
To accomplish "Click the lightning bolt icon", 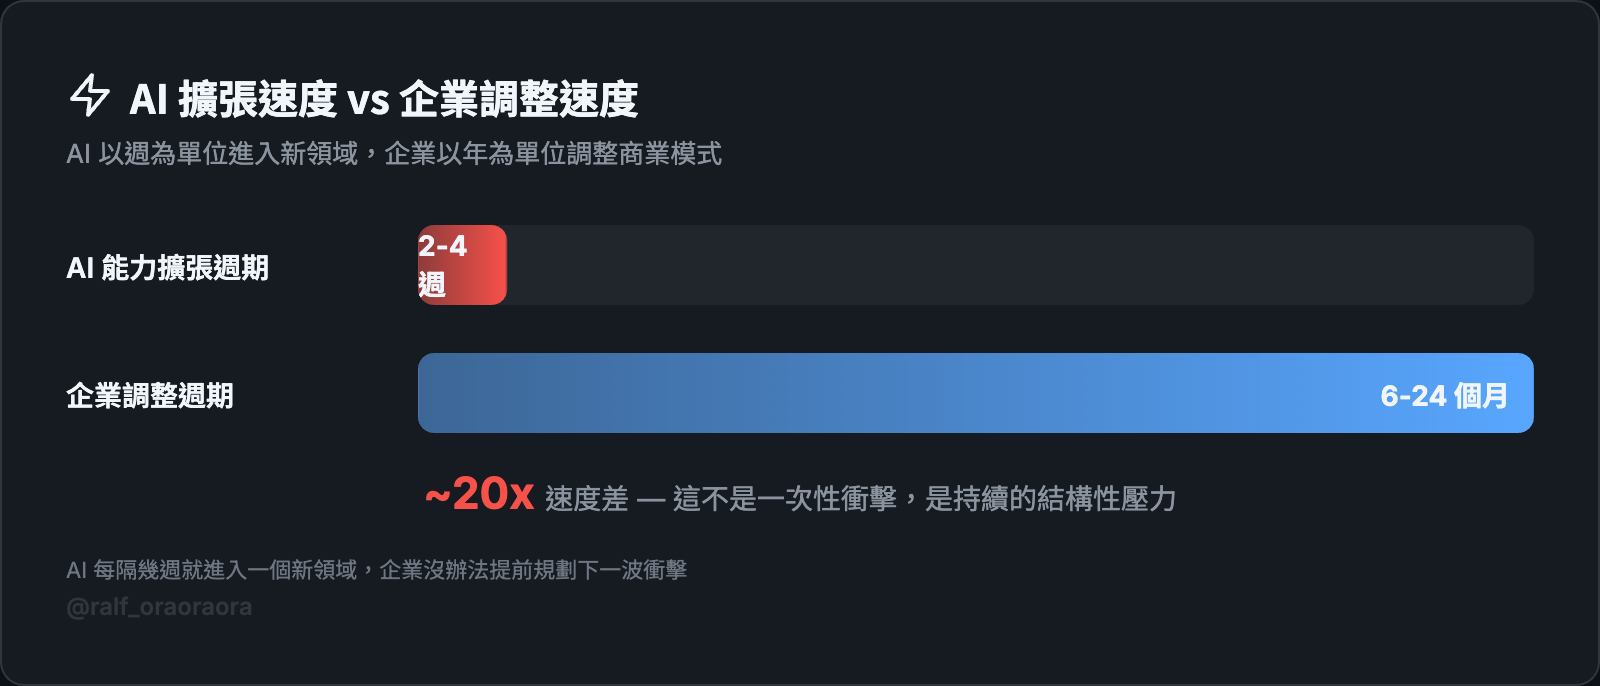I will click(89, 96).
